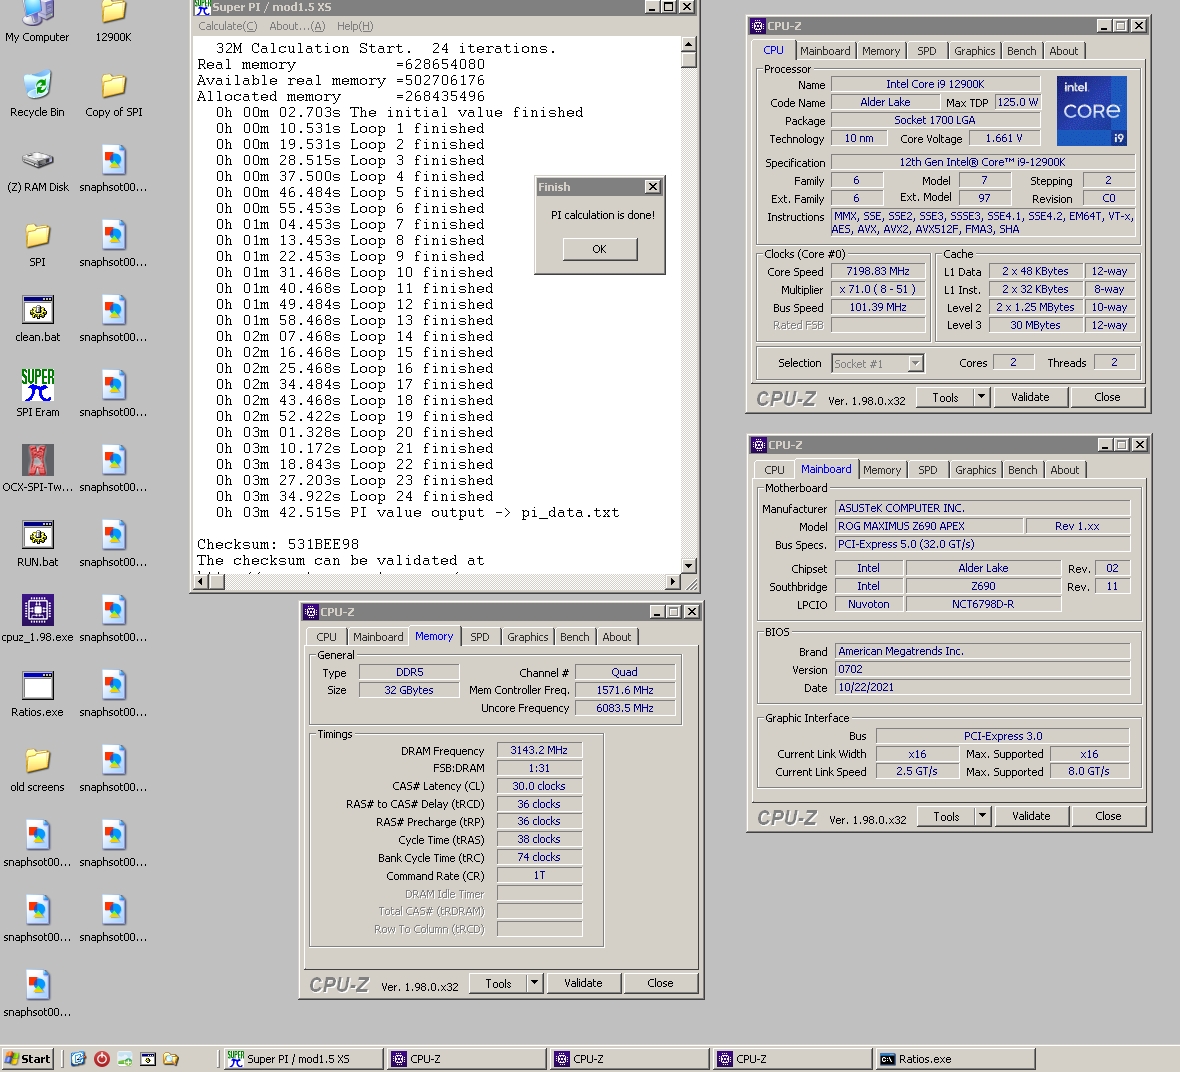Click the blue arrow quick launch icon
The height and width of the screenshot is (1072, 1180).
coord(78,1059)
